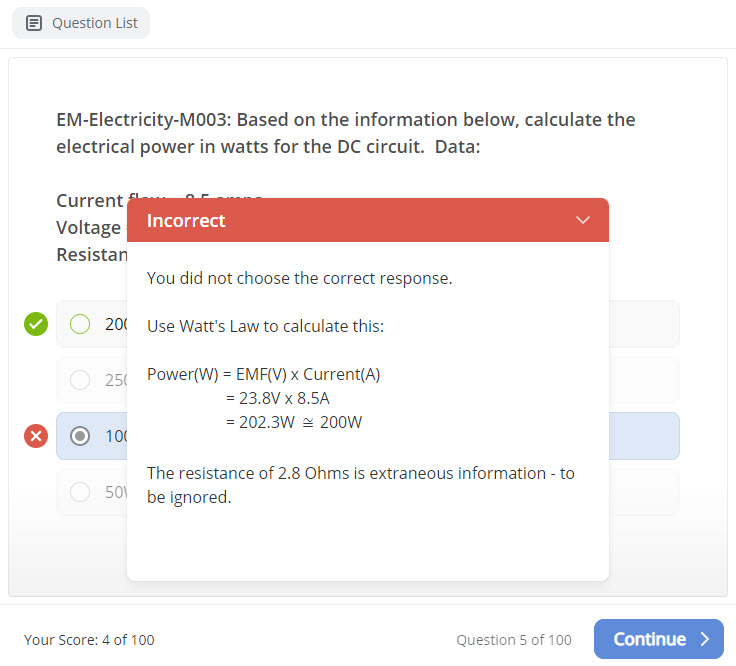Image resolution: width=736 pixels, height=666 pixels.
Task: Click the red incorrect X icon
Action: (36, 436)
